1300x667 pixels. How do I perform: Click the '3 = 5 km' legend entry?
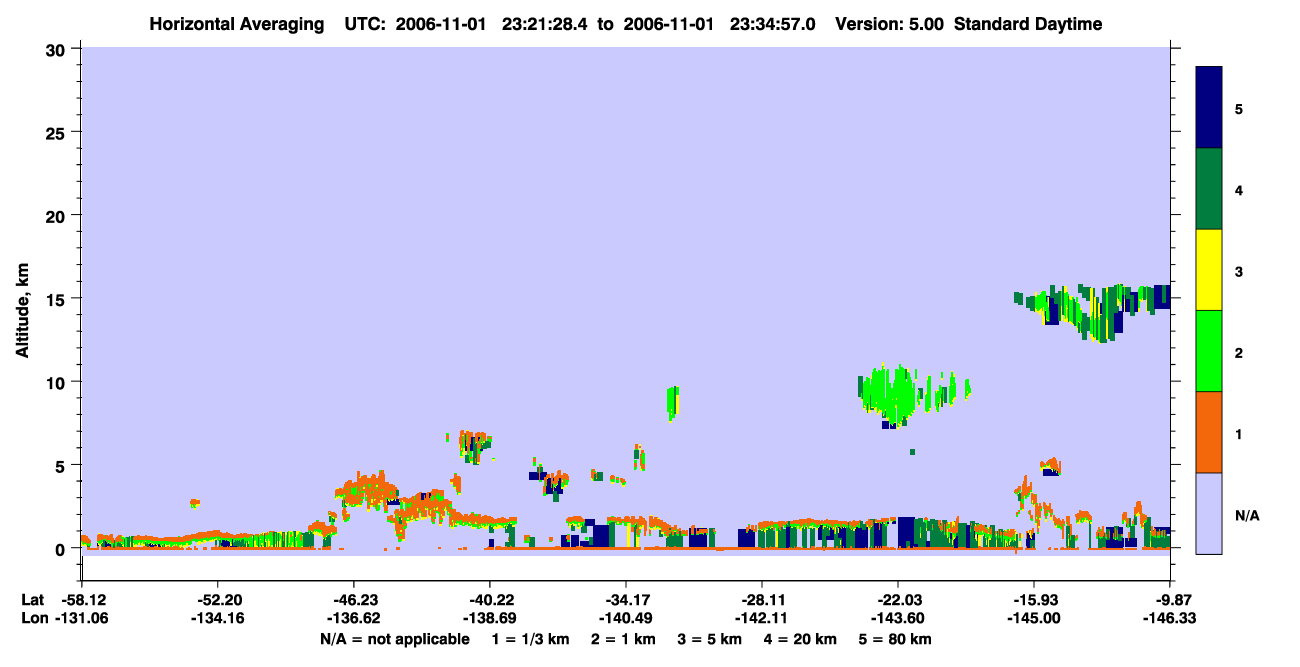tap(710, 639)
